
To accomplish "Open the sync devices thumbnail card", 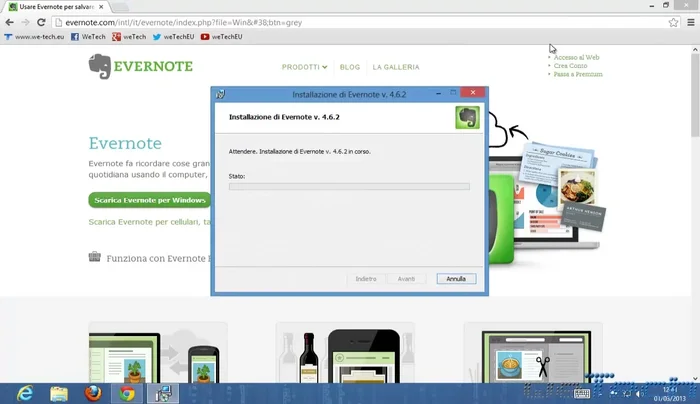I will coord(158,353).
